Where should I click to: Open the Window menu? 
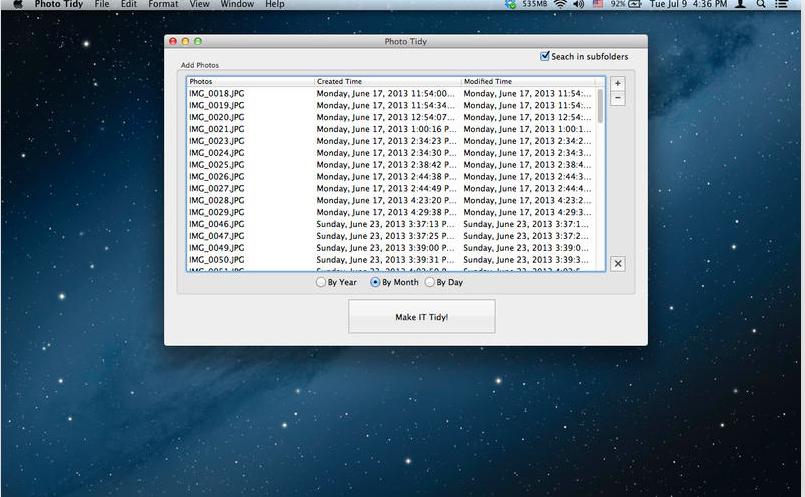click(x=237, y=4)
